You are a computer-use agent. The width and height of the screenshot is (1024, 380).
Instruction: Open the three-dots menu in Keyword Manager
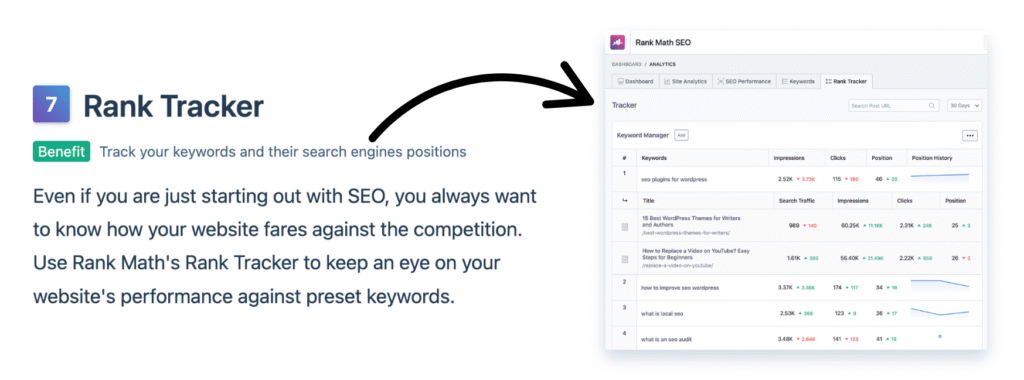[x=970, y=136]
